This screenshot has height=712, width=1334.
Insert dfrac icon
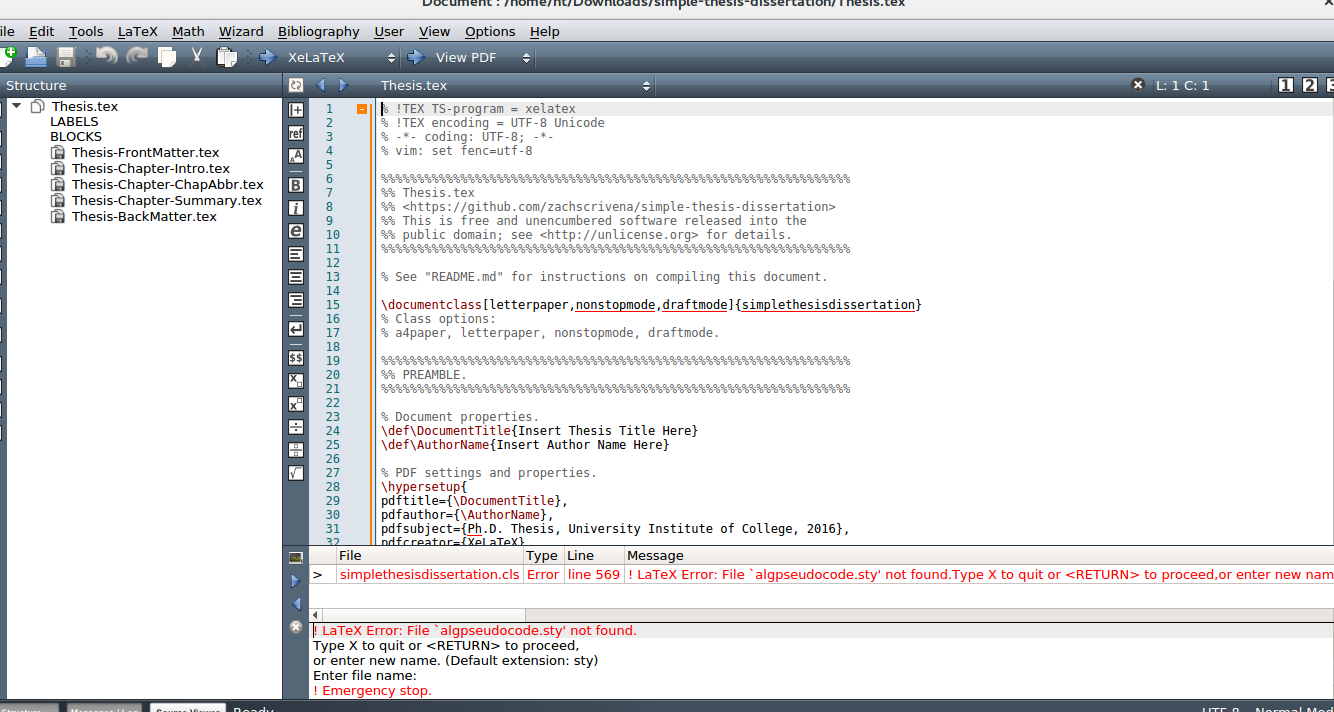tap(296, 450)
